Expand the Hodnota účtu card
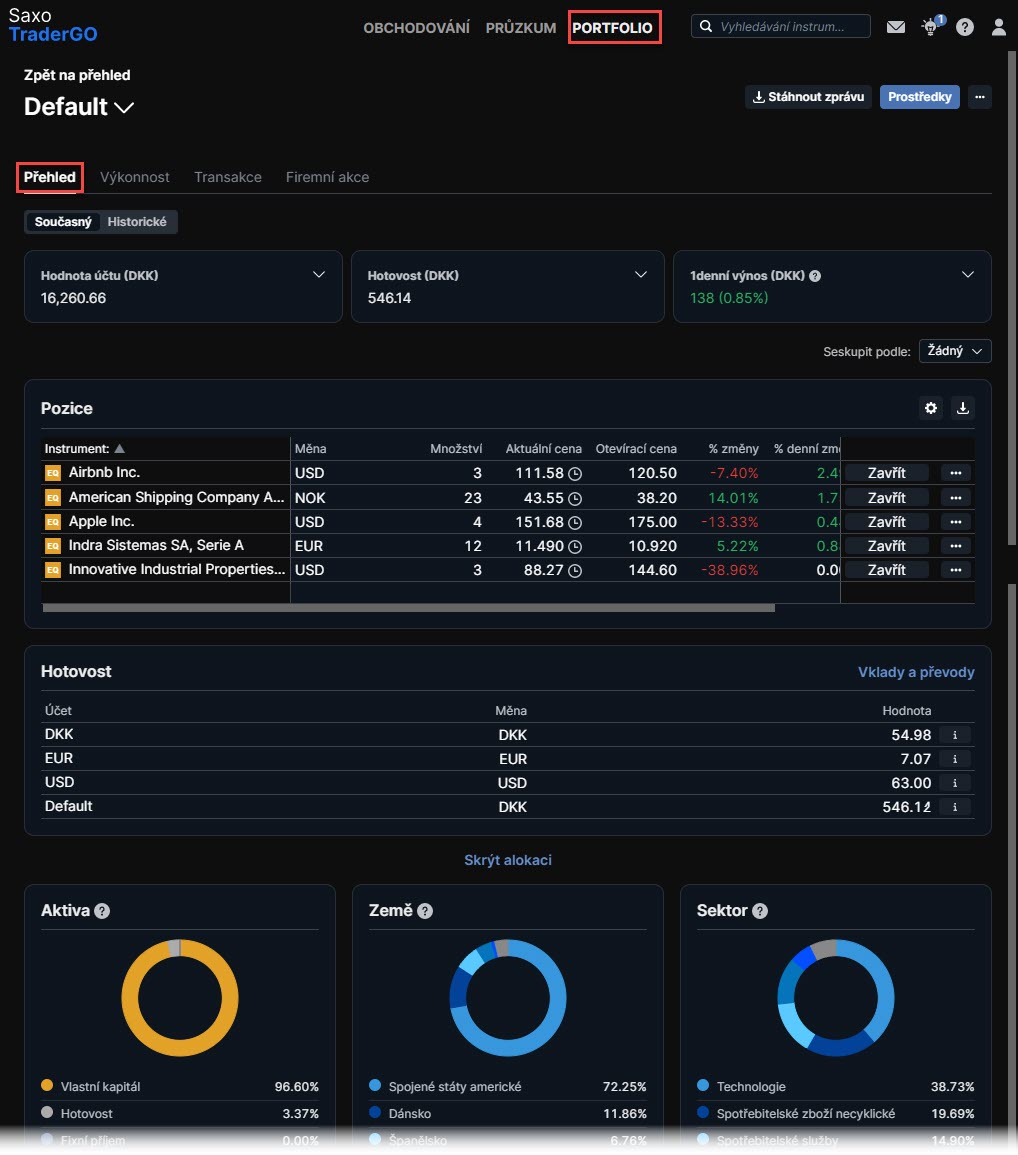 pyautogui.click(x=319, y=275)
